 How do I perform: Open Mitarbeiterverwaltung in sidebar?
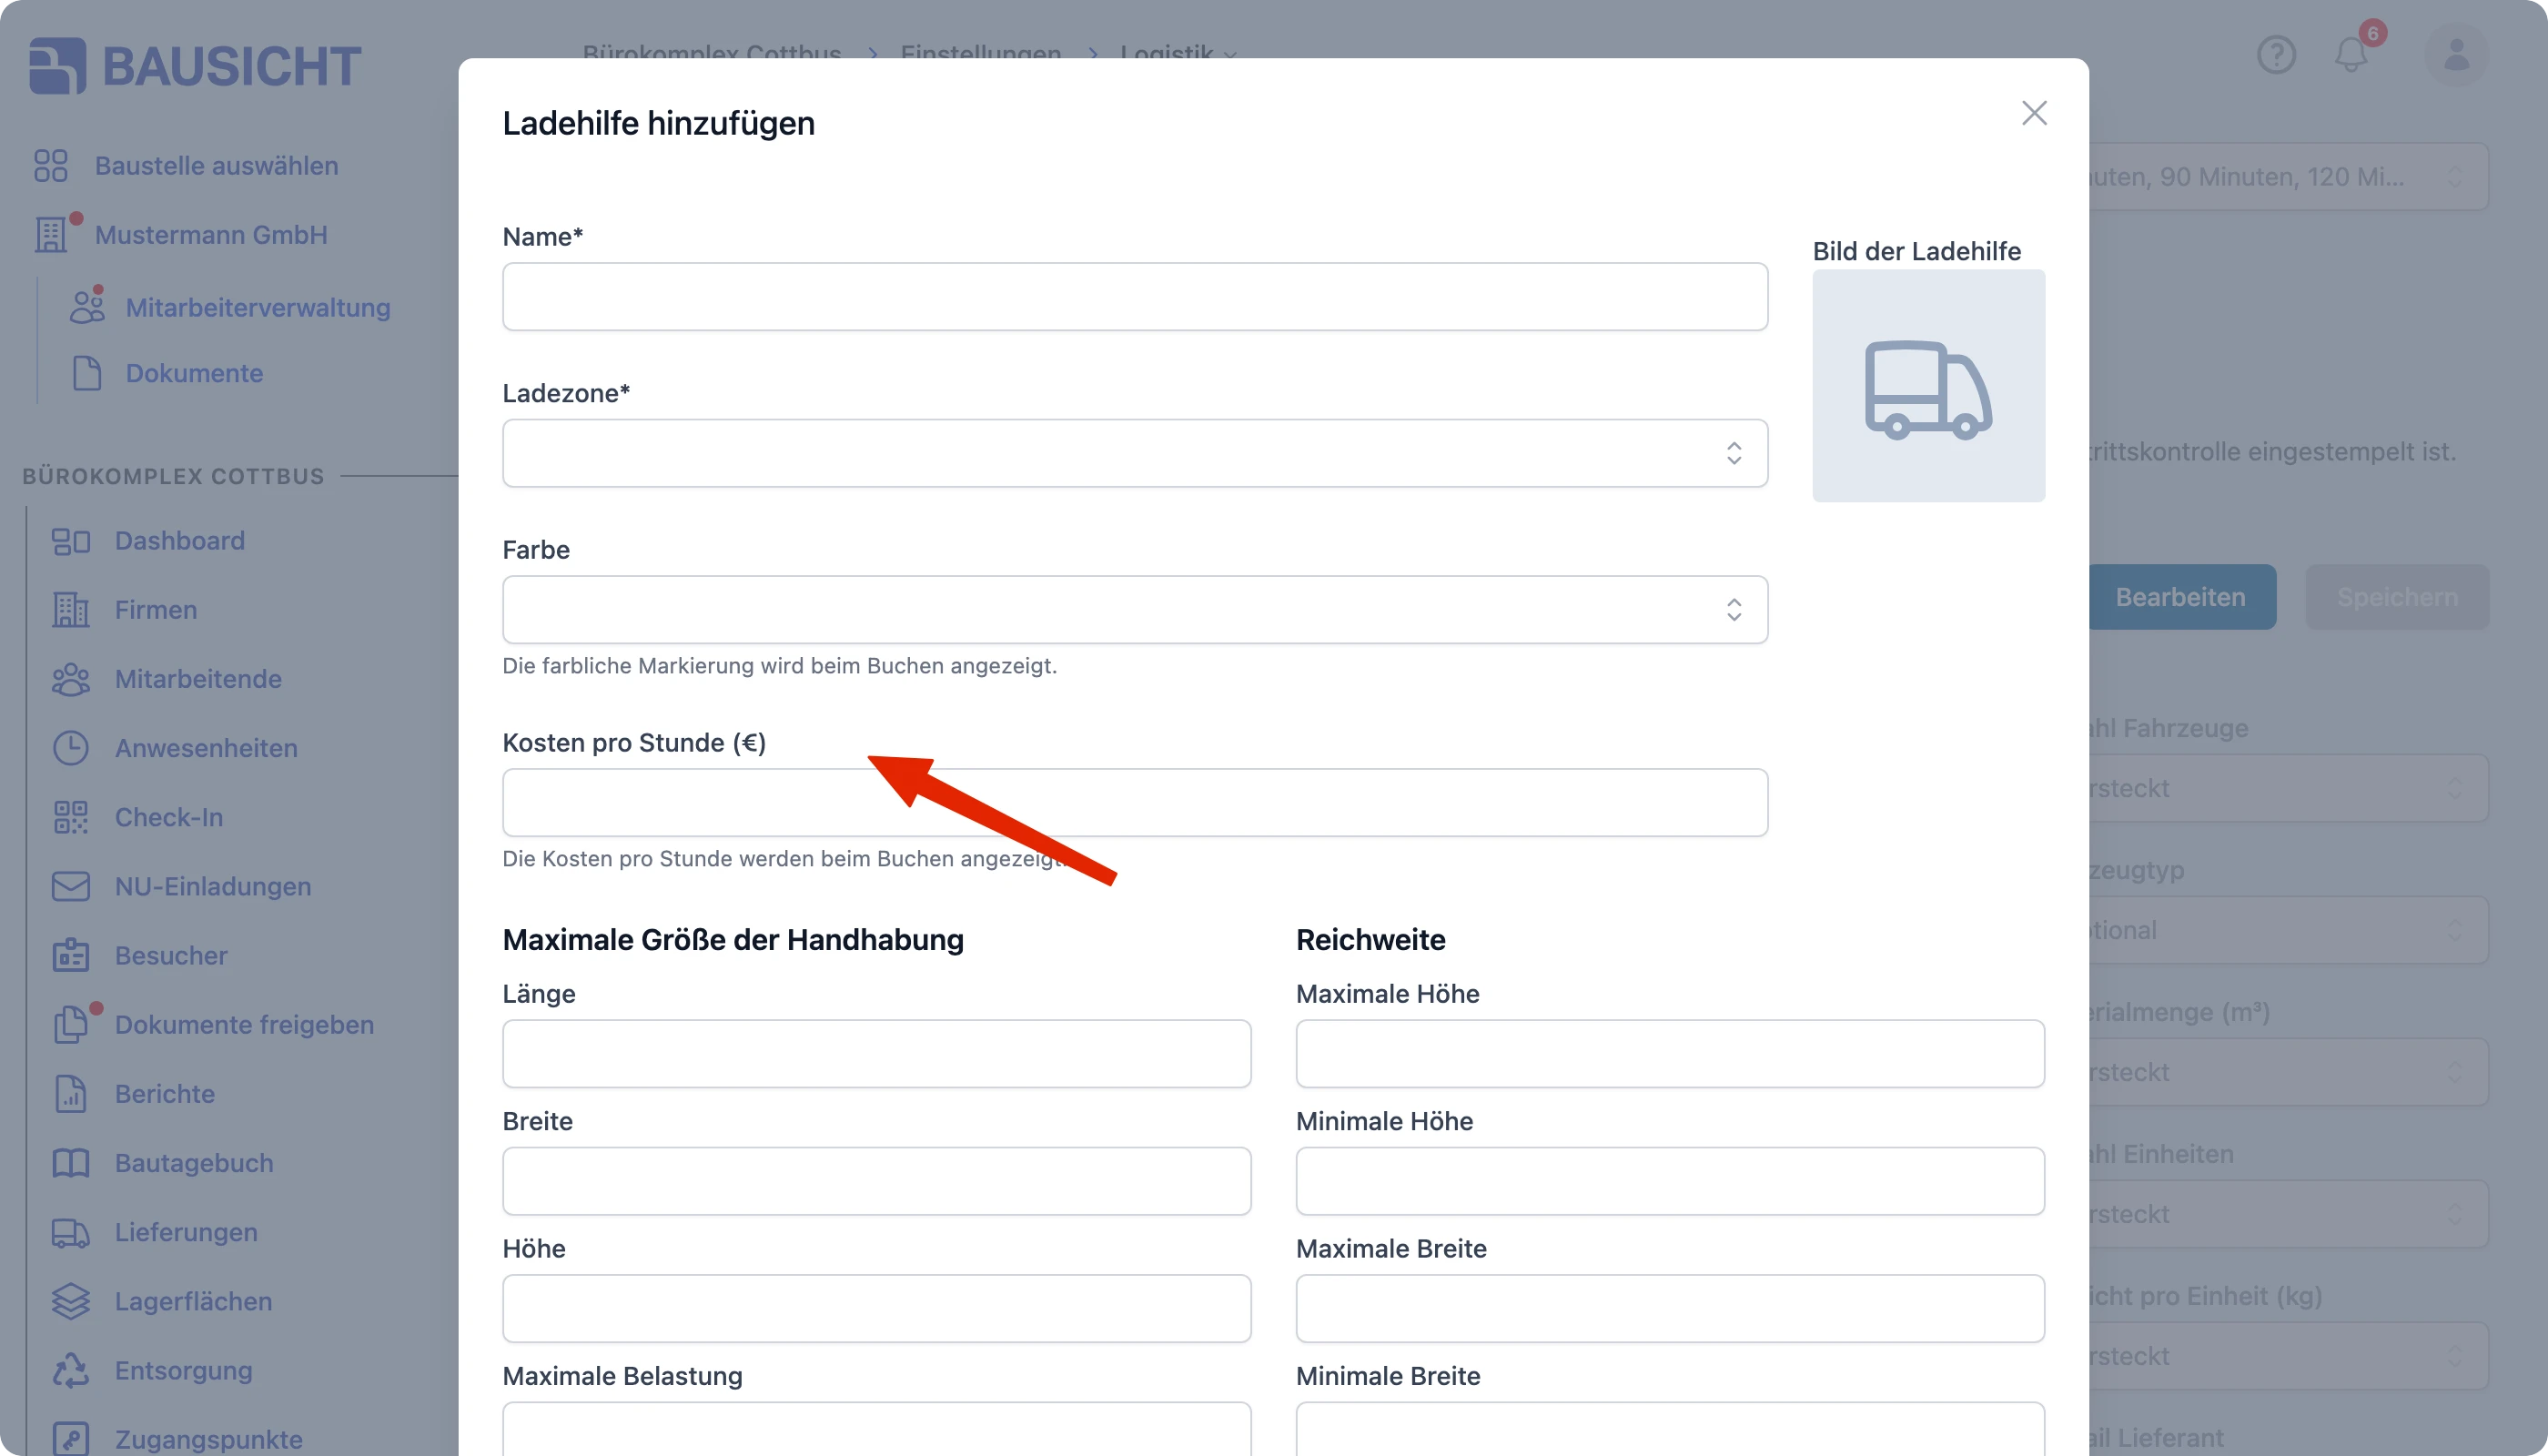[x=258, y=307]
